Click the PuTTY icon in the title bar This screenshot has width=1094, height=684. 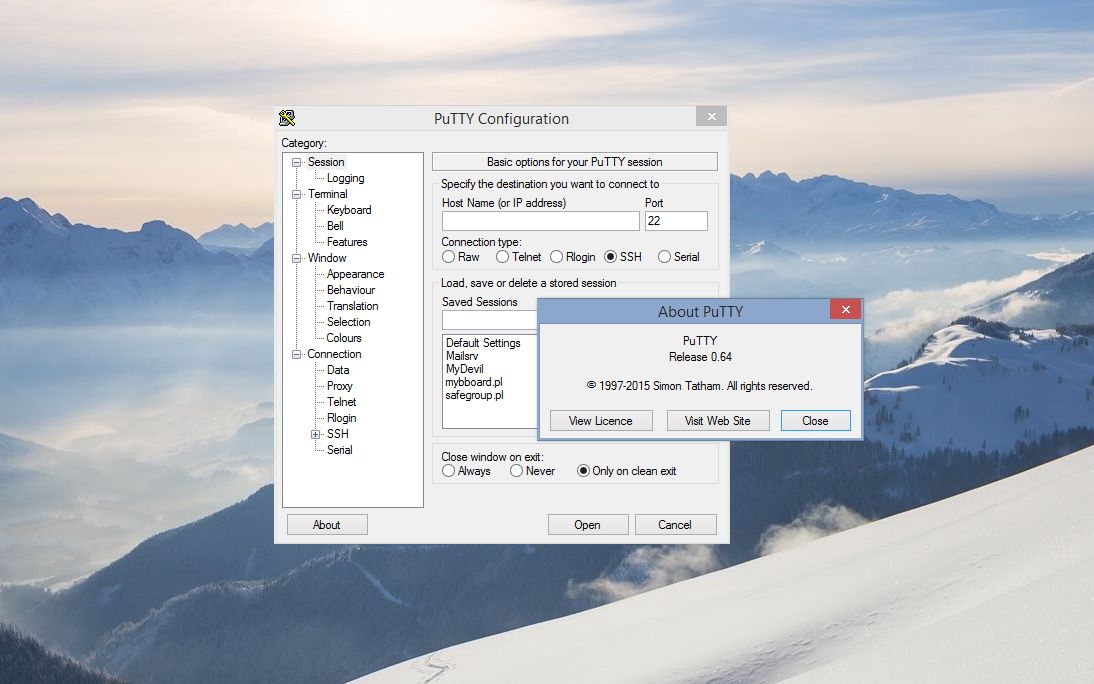coord(287,118)
